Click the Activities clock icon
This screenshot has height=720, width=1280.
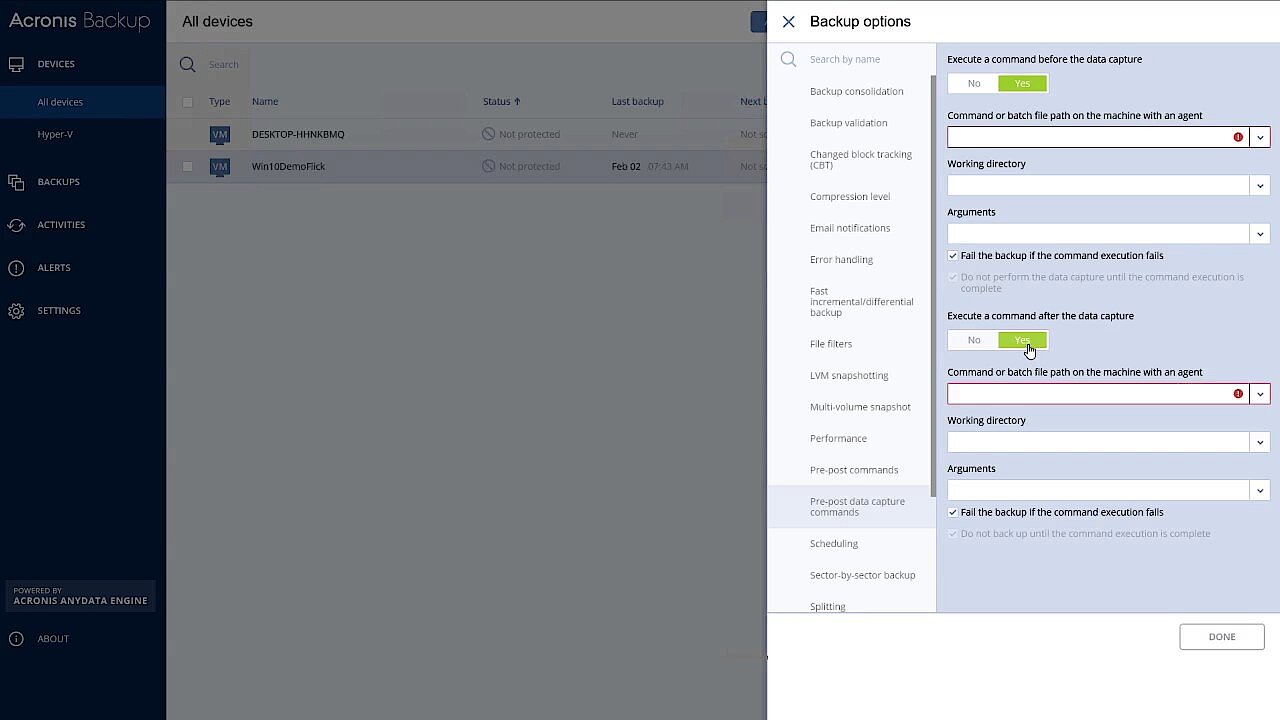[x=16, y=225]
